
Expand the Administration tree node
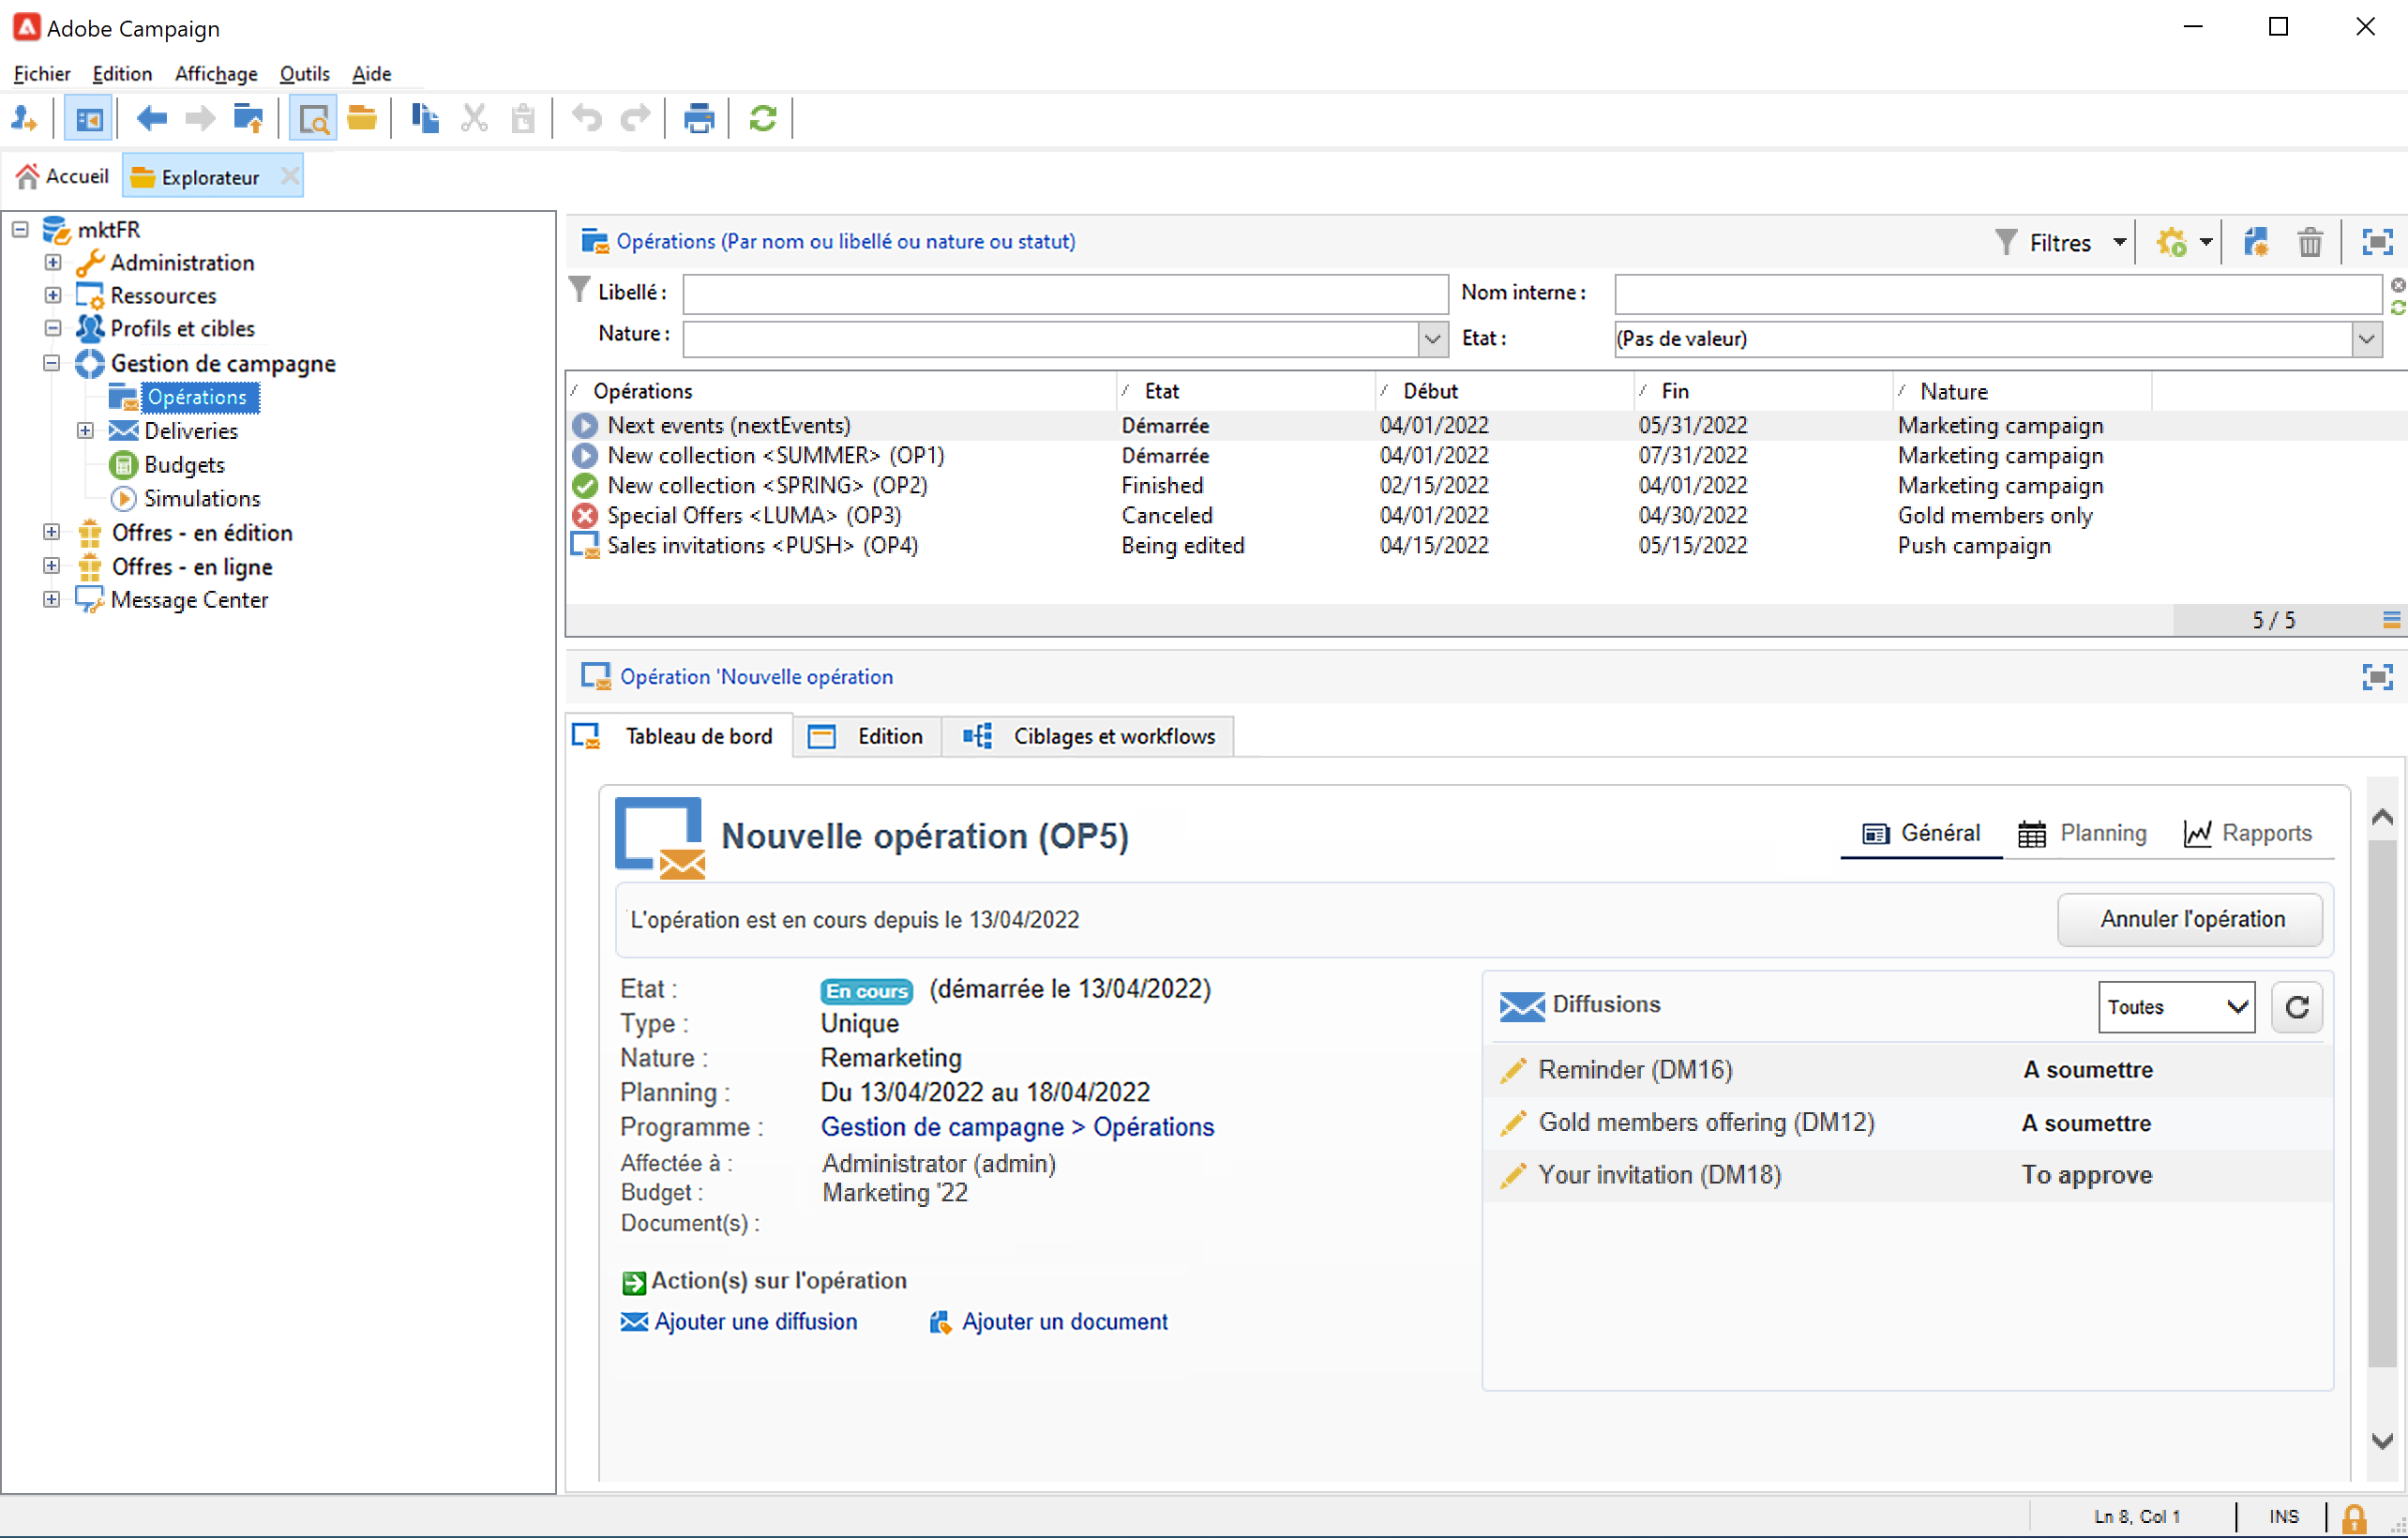[x=53, y=262]
